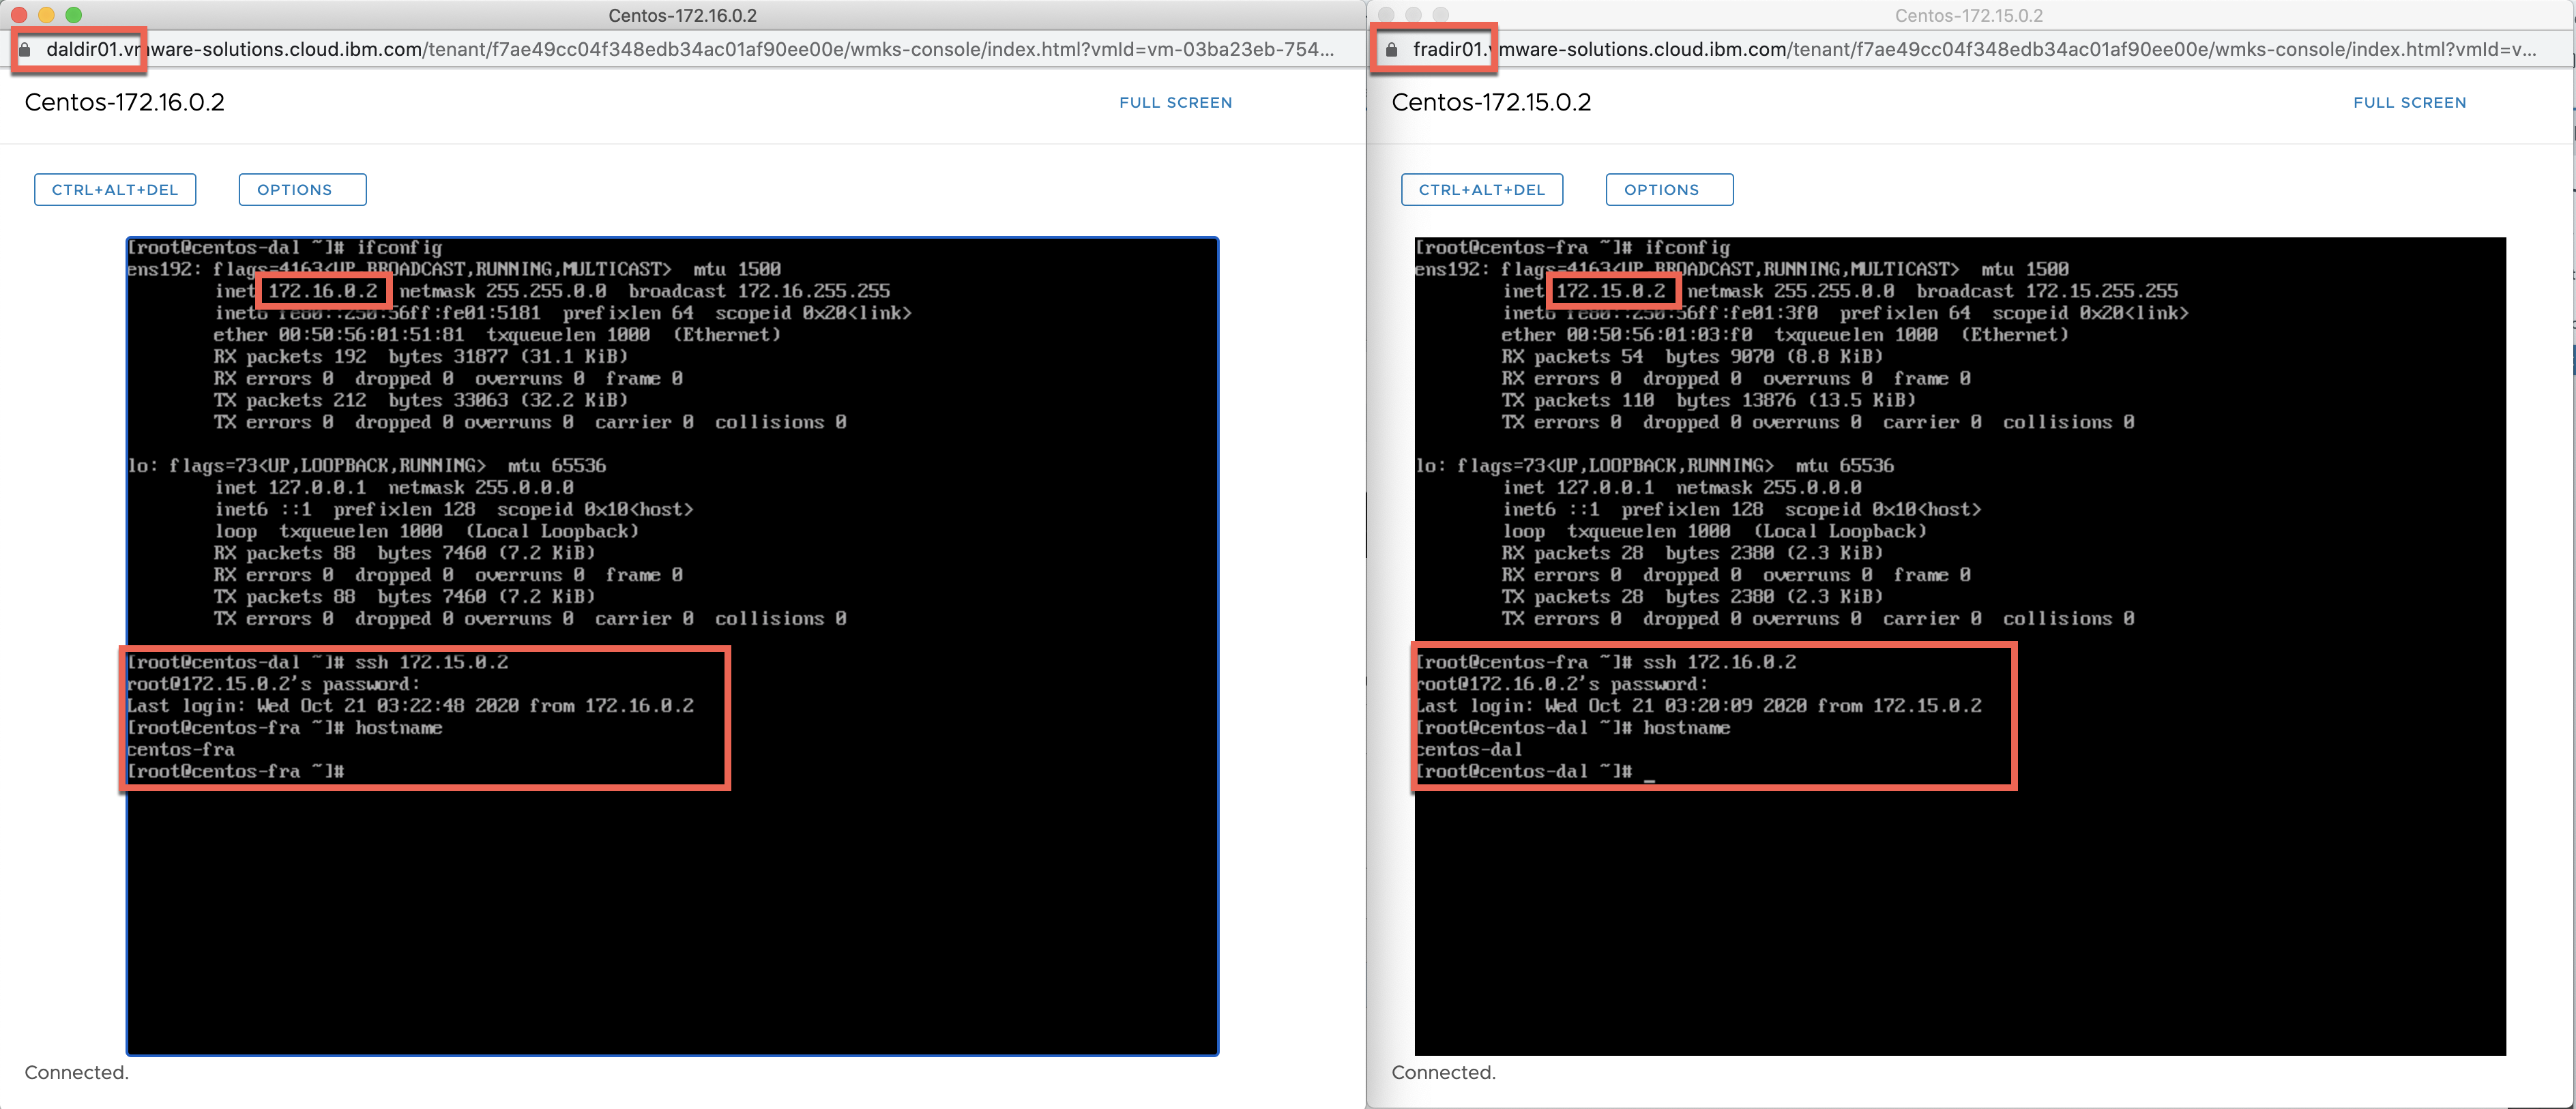The width and height of the screenshot is (2576, 1109).
Task: Minimize the Centos-172.16.0.2 window with the yellow button
Action: pos(46,15)
